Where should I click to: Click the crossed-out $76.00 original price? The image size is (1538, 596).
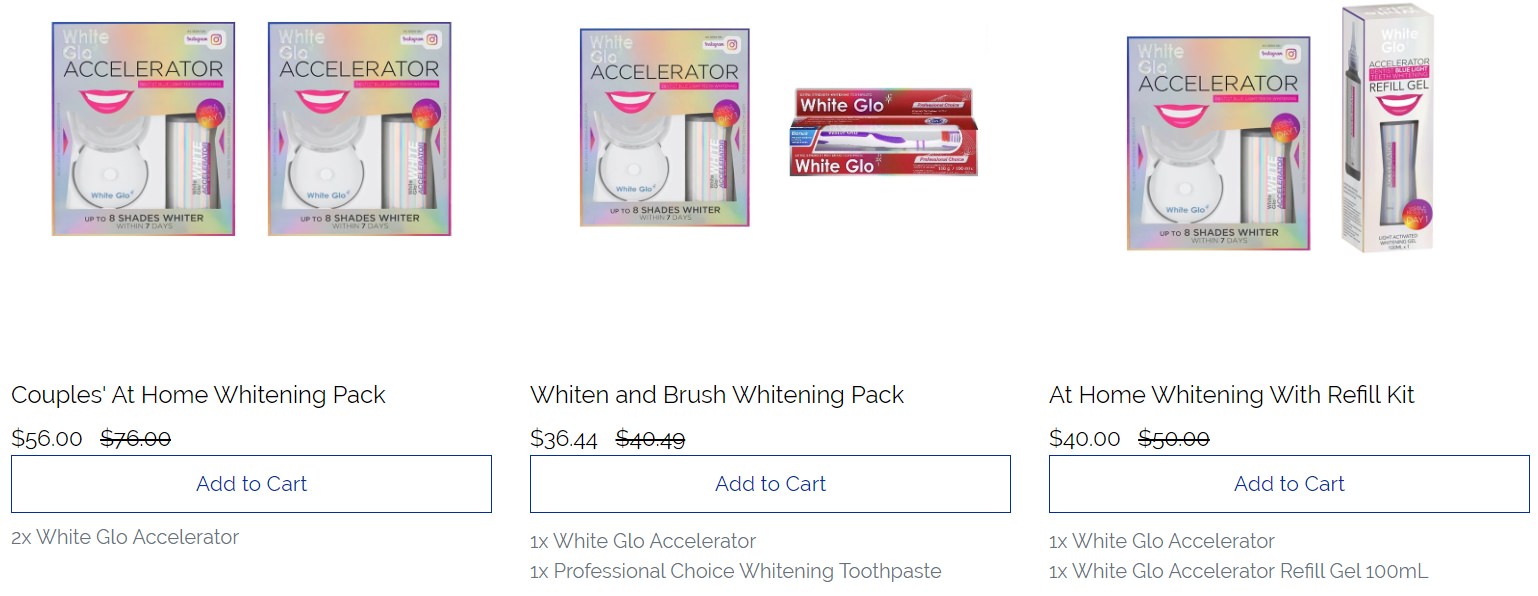point(136,438)
